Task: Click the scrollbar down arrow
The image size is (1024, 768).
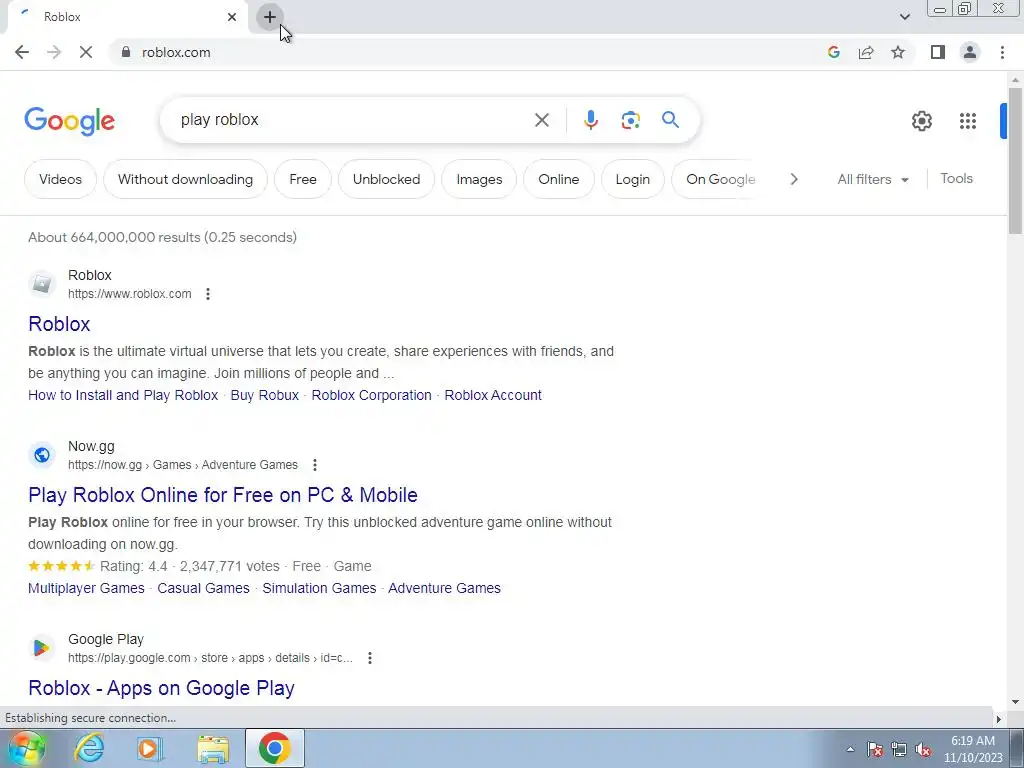Action: tap(1016, 702)
